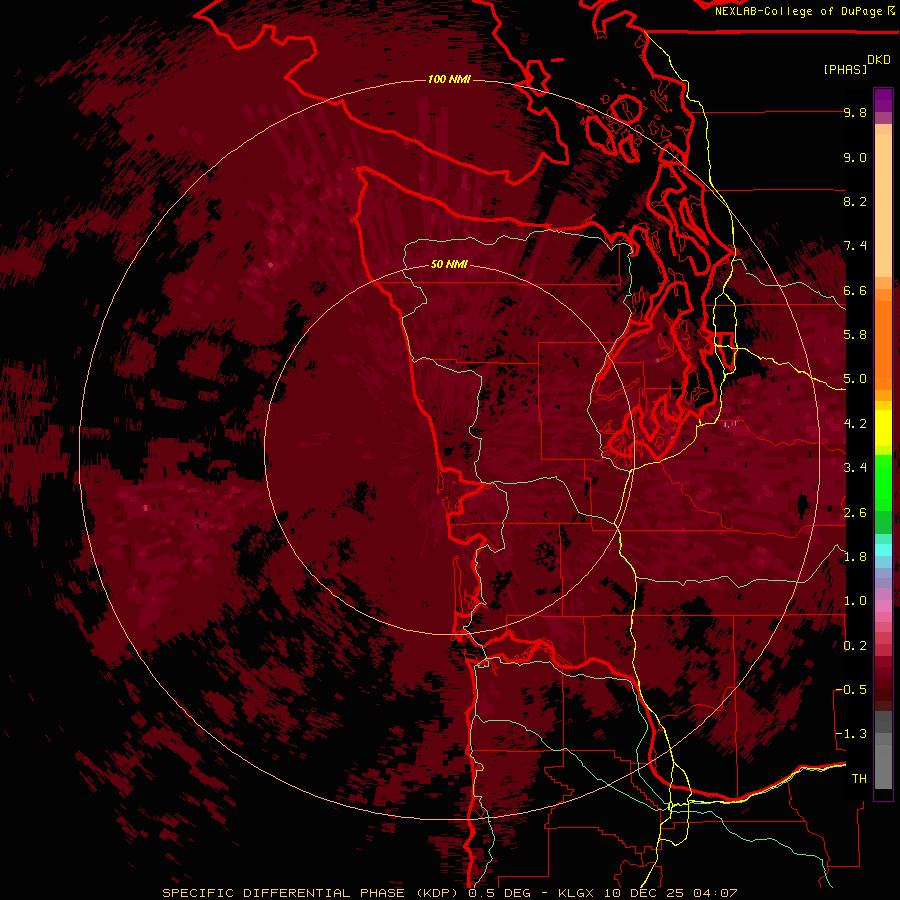Click the 4.2 scale value

pyautogui.click(x=855, y=424)
